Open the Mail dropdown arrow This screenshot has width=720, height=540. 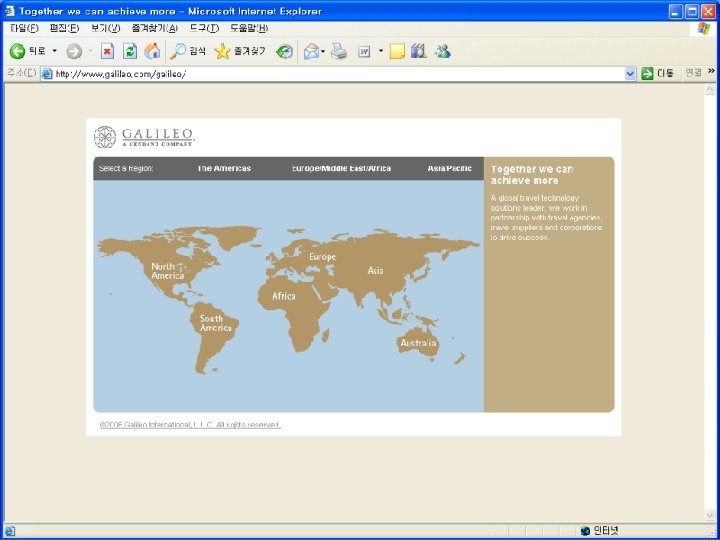323,51
